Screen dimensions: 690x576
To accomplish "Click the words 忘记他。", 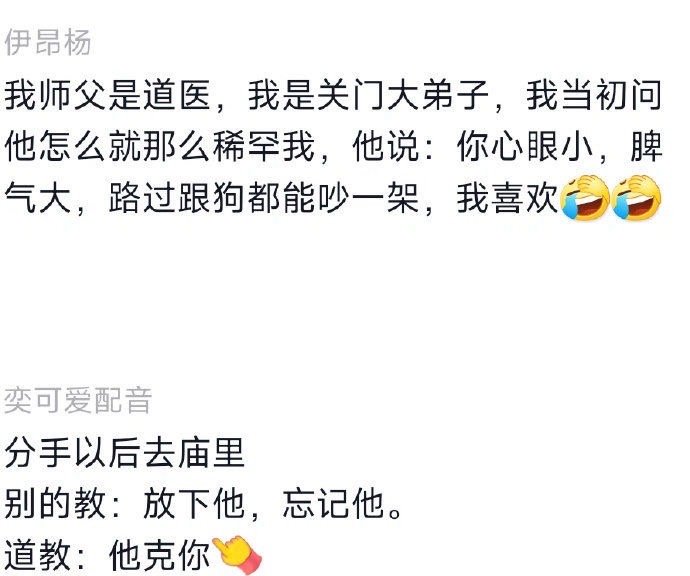I will pyautogui.click(x=341, y=503).
